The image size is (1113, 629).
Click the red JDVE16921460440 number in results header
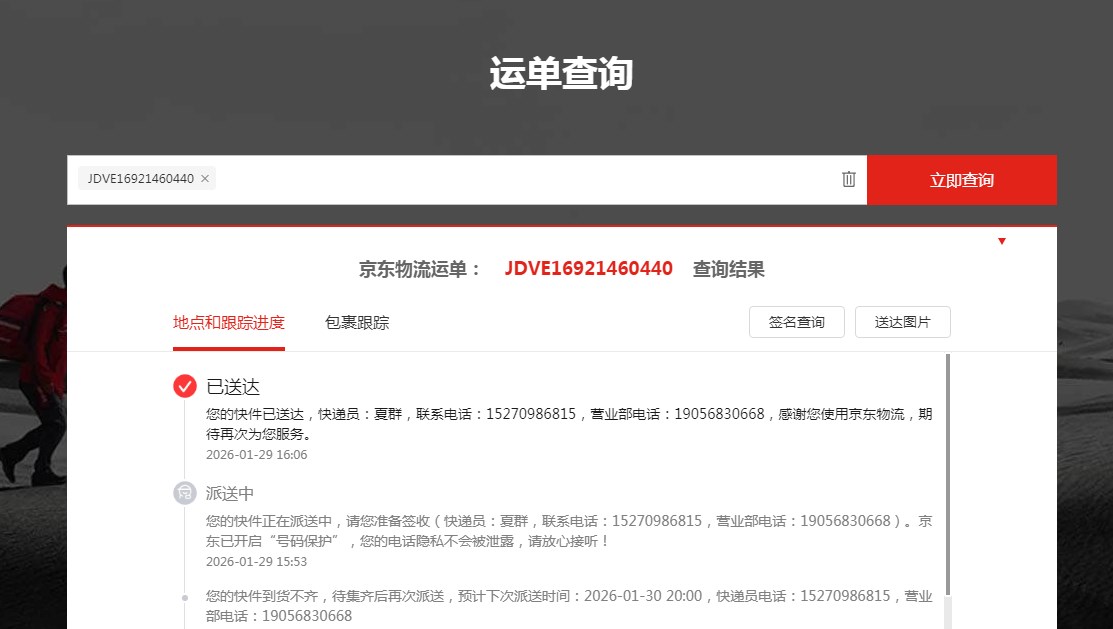tap(588, 269)
